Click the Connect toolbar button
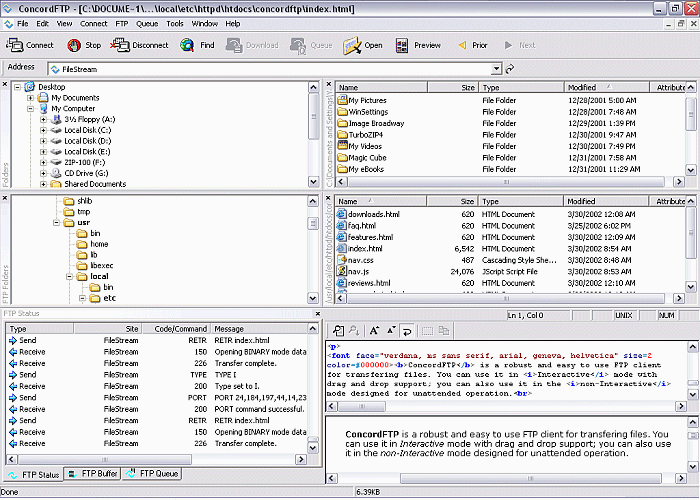The width and height of the screenshot is (700, 500). [30, 45]
